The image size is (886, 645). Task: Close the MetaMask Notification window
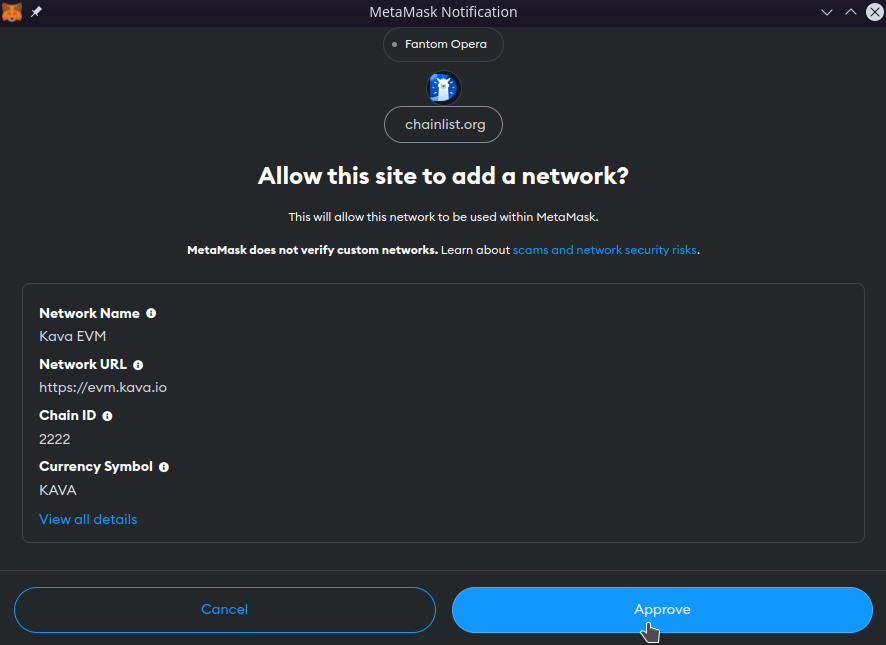[x=873, y=12]
